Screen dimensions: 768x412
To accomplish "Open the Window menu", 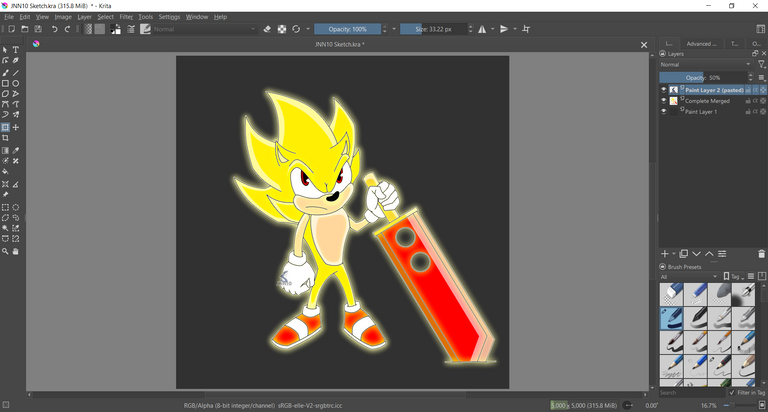I will pyautogui.click(x=197, y=17).
